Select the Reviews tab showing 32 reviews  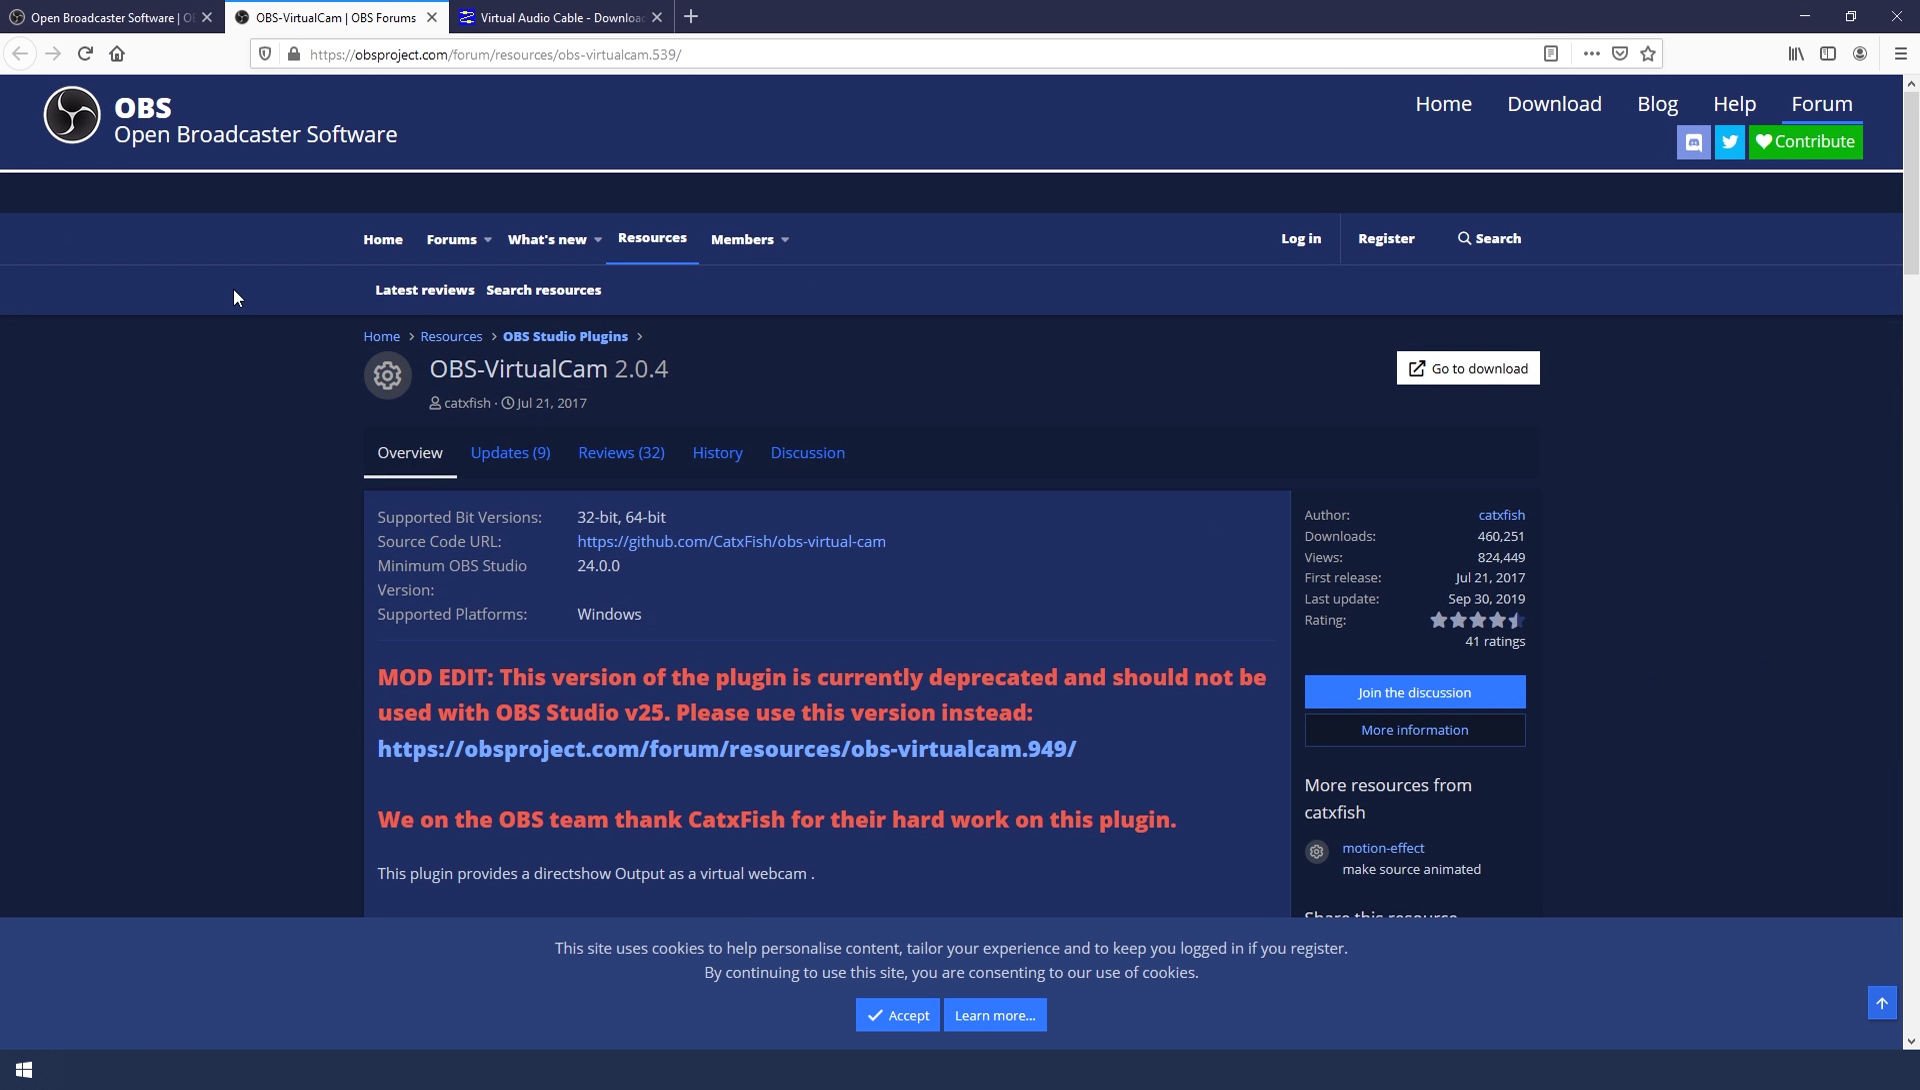pos(621,452)
